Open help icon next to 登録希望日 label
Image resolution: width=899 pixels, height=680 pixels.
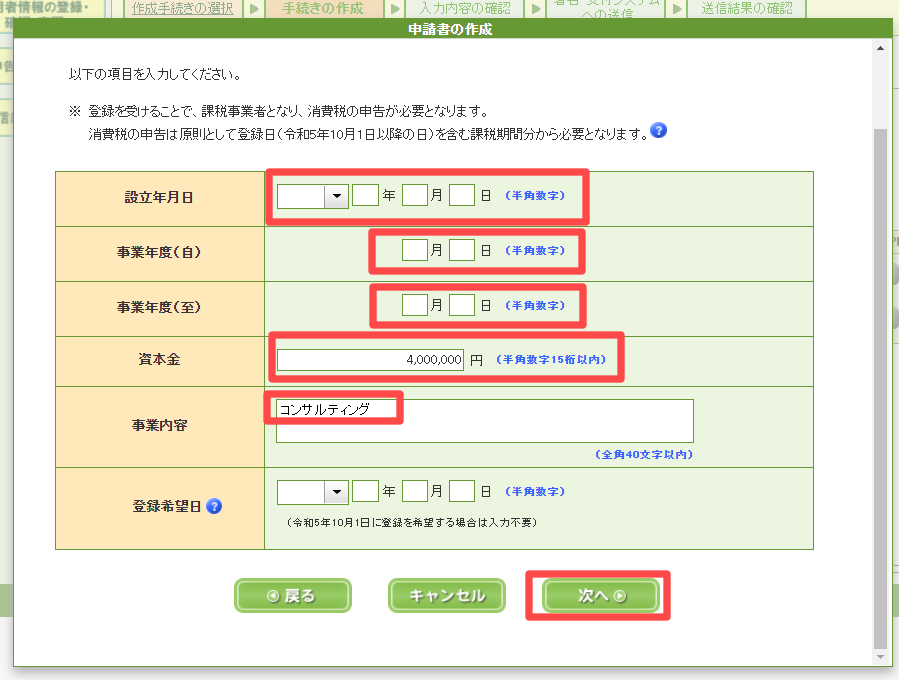(x=213, y=506)
